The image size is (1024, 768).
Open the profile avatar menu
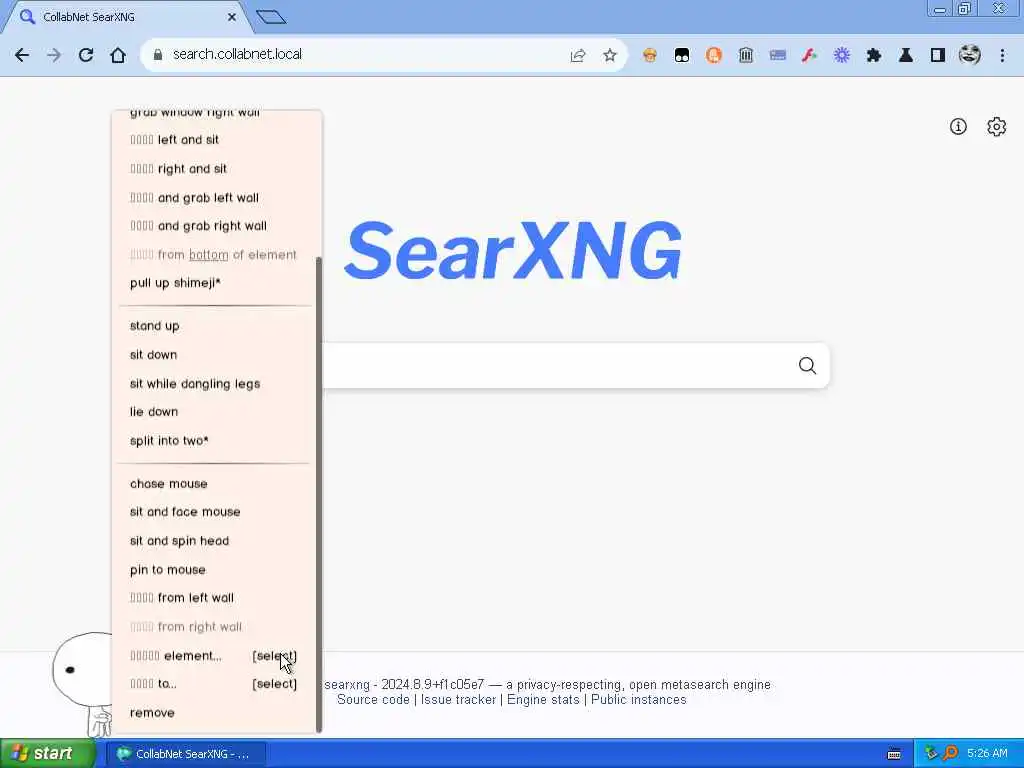pos(970,55)
